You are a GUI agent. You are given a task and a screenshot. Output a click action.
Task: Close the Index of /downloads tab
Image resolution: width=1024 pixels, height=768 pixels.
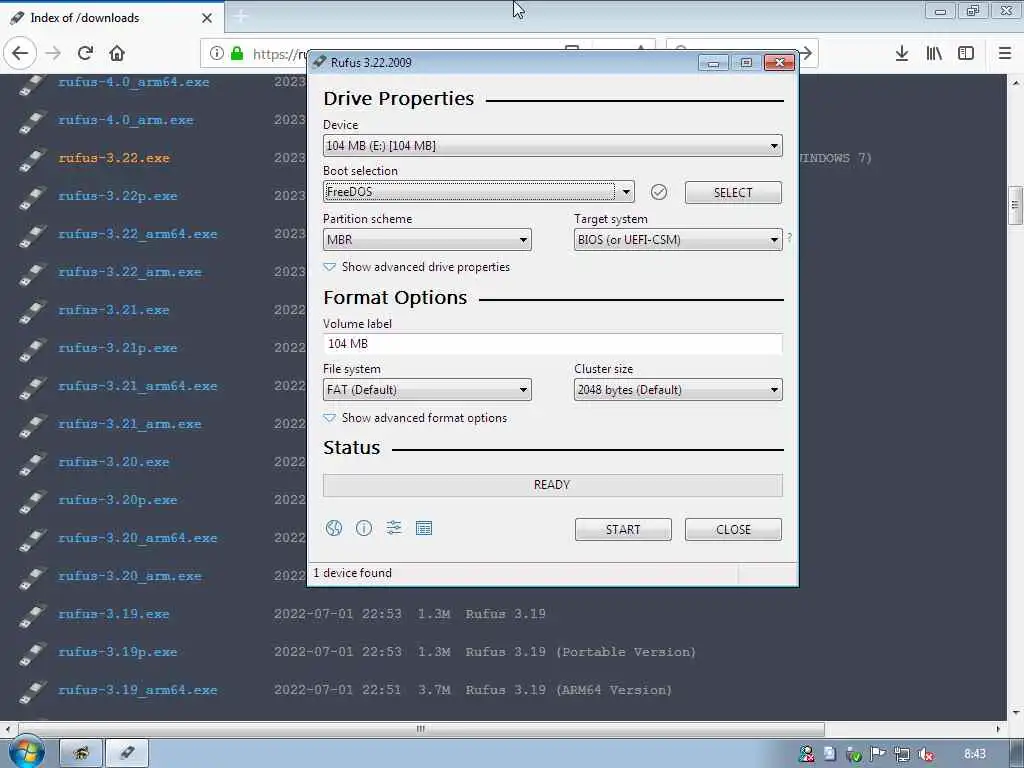coord(207,18)
